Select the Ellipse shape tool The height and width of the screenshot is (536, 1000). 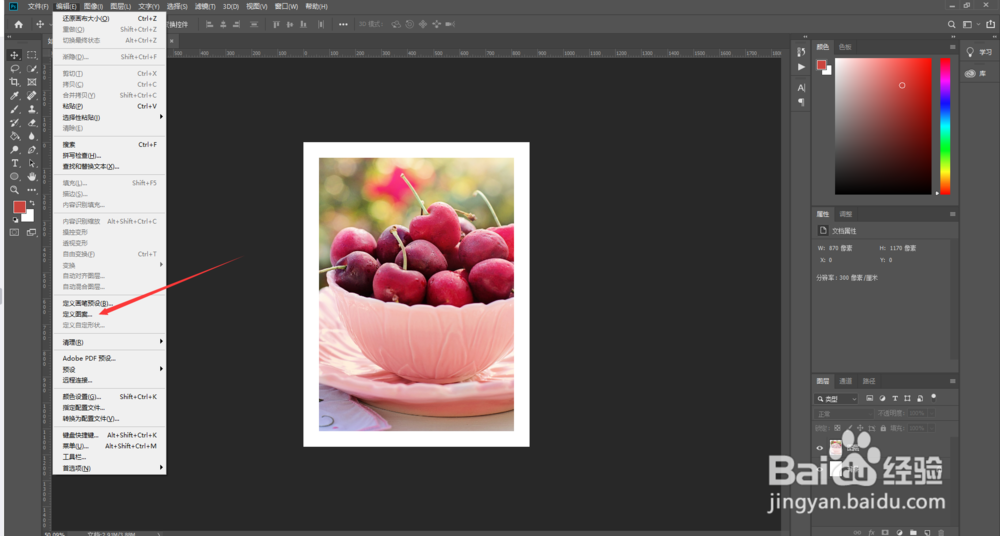point(15,177)
